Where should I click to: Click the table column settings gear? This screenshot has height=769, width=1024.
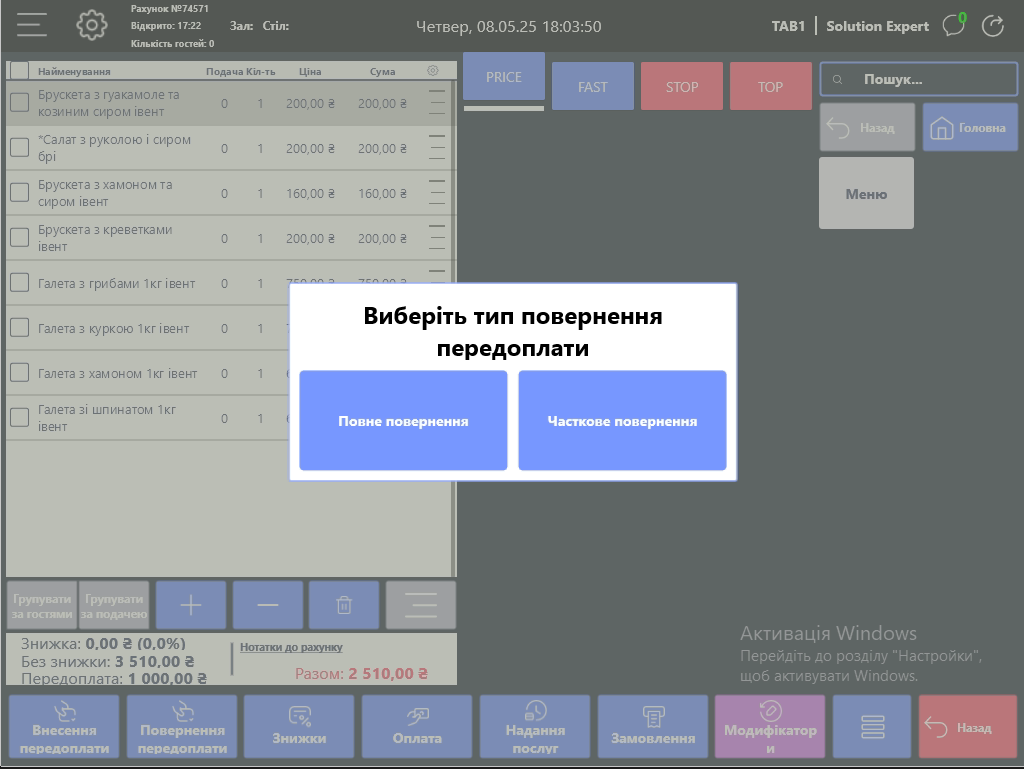click(x=433, y=71)
